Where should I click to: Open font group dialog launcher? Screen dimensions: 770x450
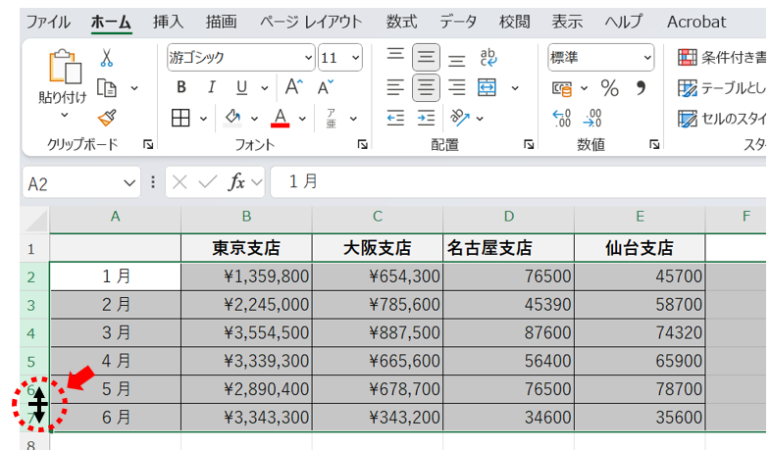[x=362, y=144]
